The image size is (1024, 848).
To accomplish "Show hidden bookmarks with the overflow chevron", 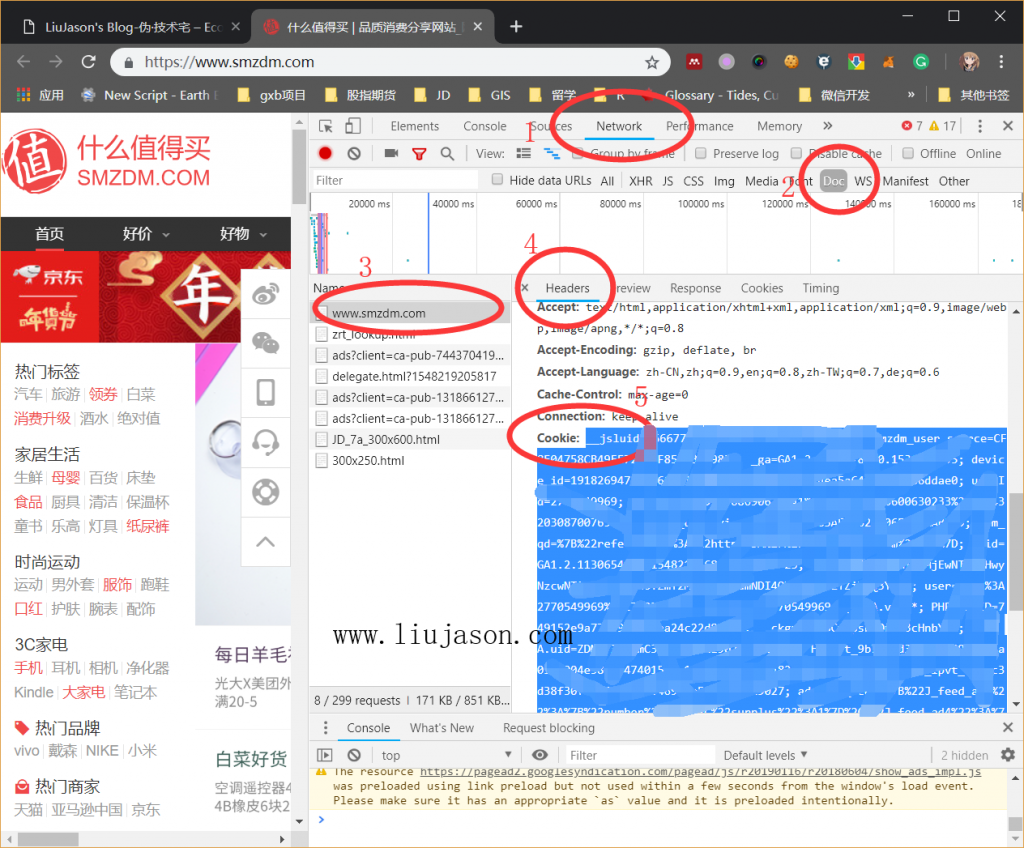I will pyautogui.click(x=911, y=95).
